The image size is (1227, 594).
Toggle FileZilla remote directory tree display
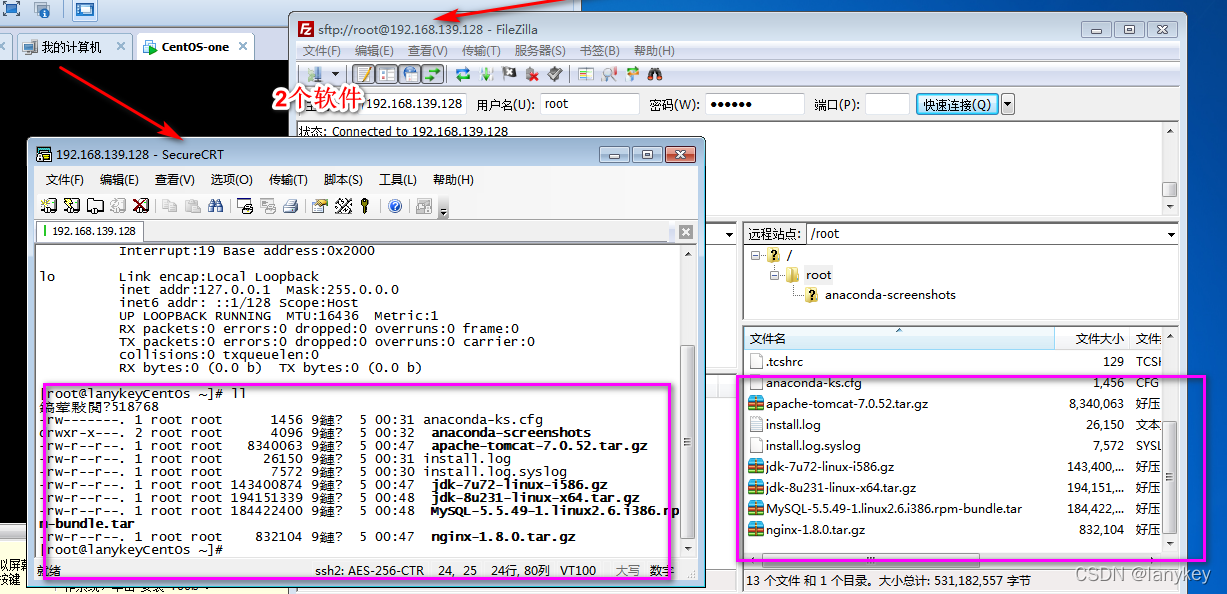click(409, 74)
